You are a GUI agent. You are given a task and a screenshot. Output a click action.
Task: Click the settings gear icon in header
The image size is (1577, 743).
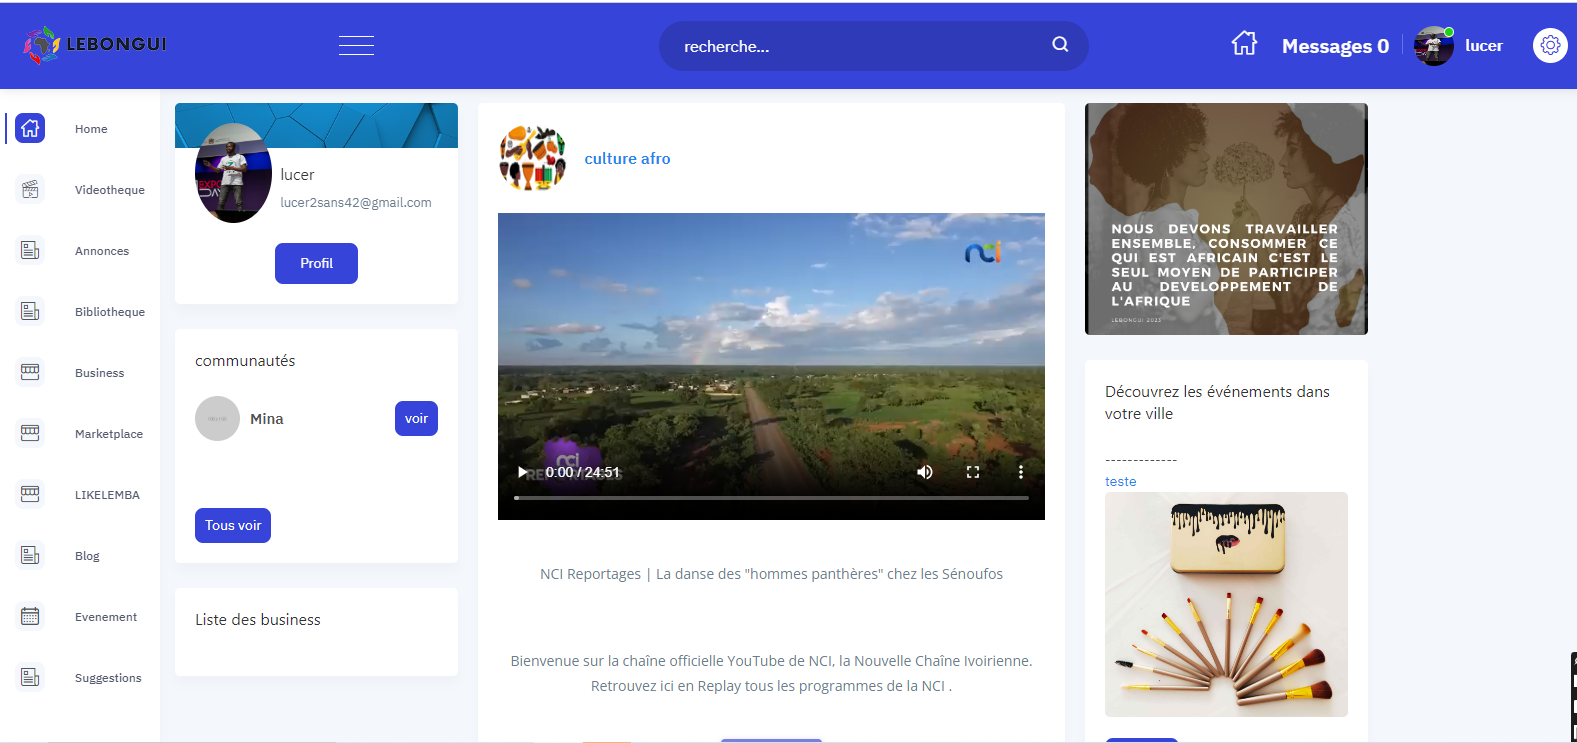click(x=1550, y=45)
